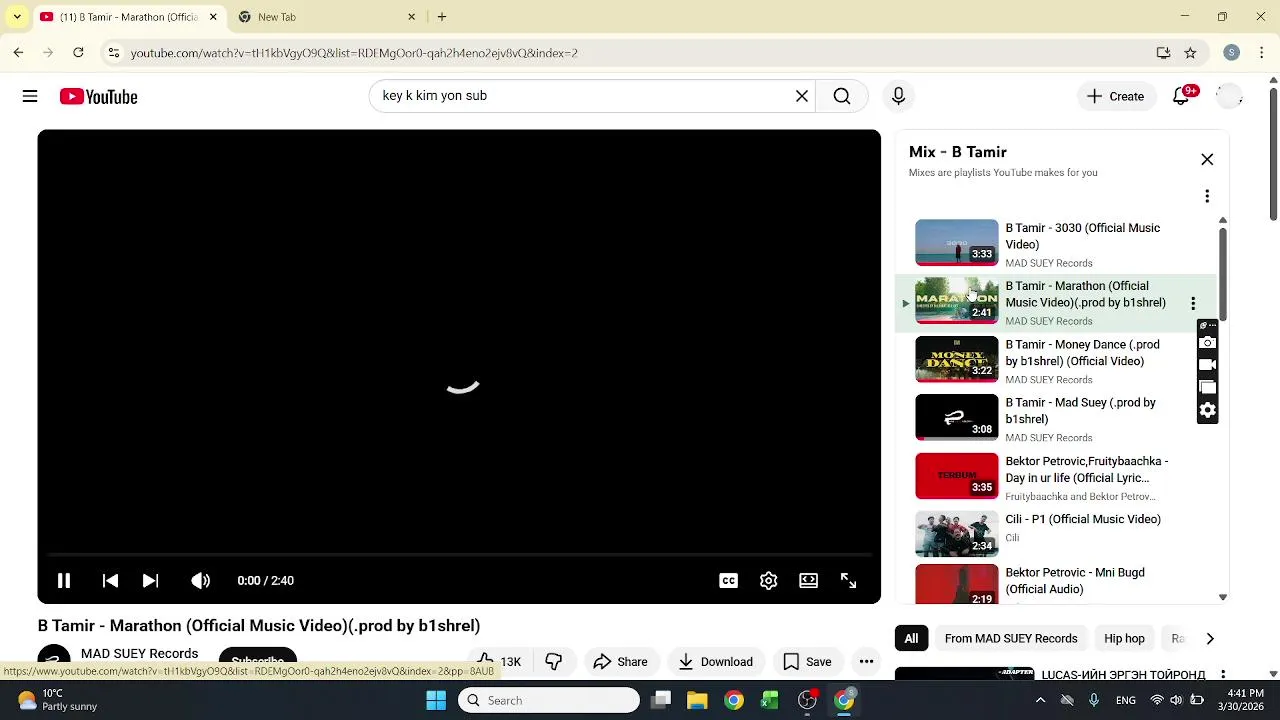
Task: Open the Chrome profile avatar
Action: pyautogui.click(x=1232, y=52)
